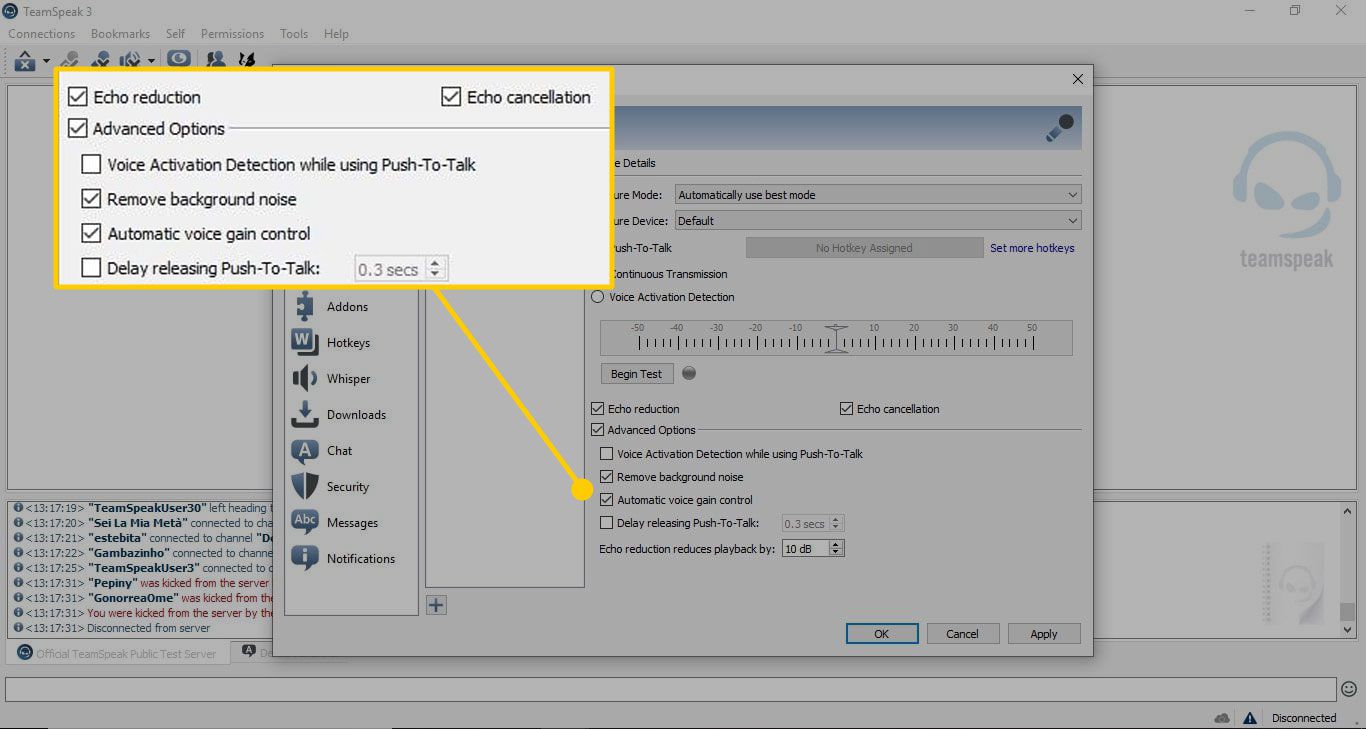Click the 10 dB echo reduction spinner

(813, 549)
